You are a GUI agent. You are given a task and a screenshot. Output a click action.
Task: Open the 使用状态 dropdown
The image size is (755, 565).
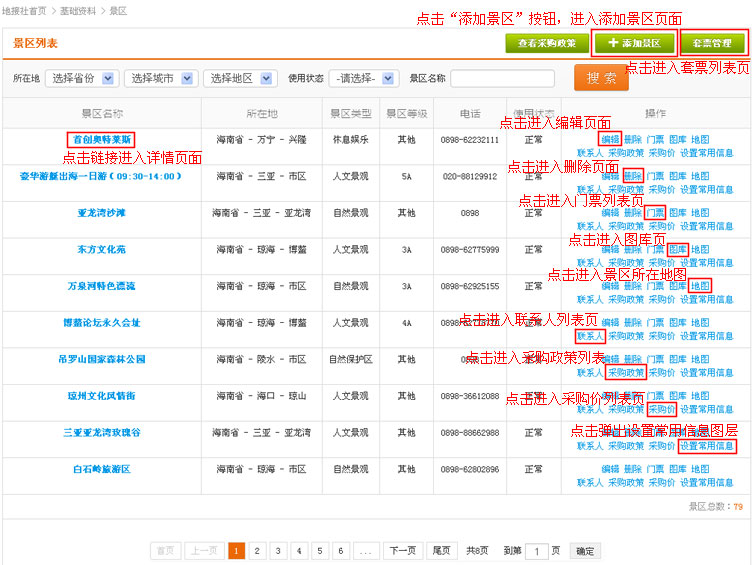click(364, 79)
